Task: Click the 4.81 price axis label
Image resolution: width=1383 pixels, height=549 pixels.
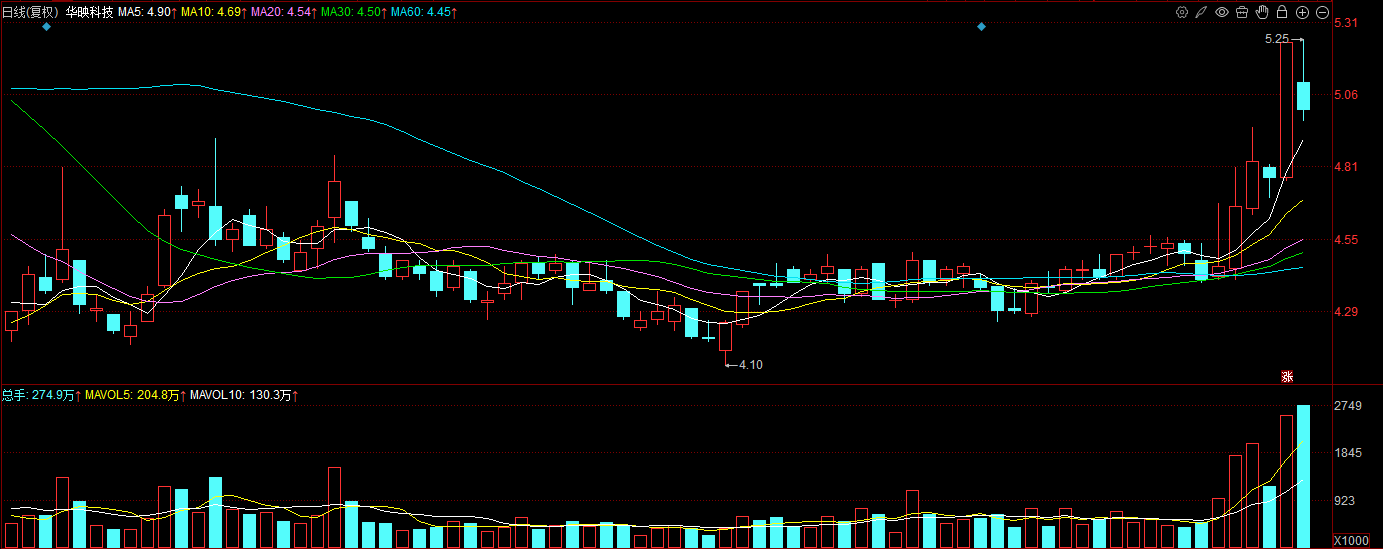Action: tap(1346, 167)
